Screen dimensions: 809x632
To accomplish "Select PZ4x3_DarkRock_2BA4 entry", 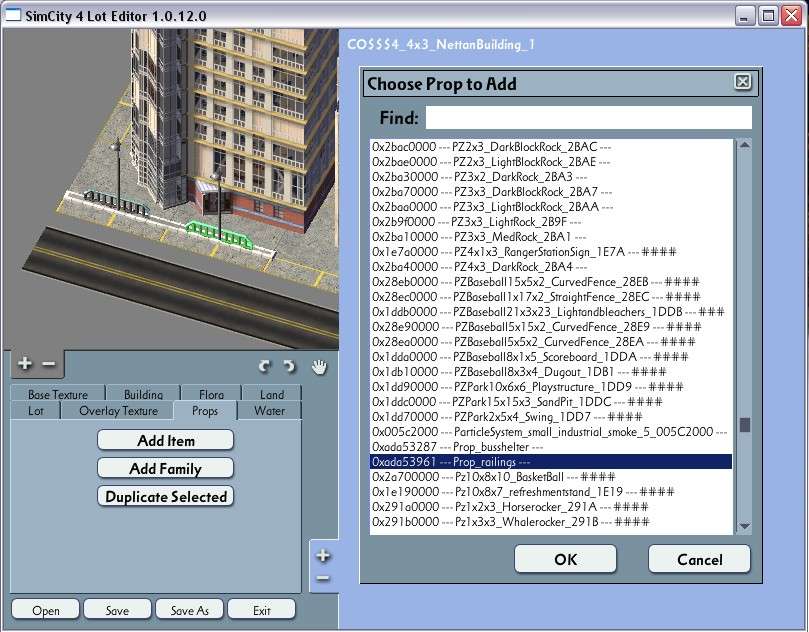I will pos(551,266).
